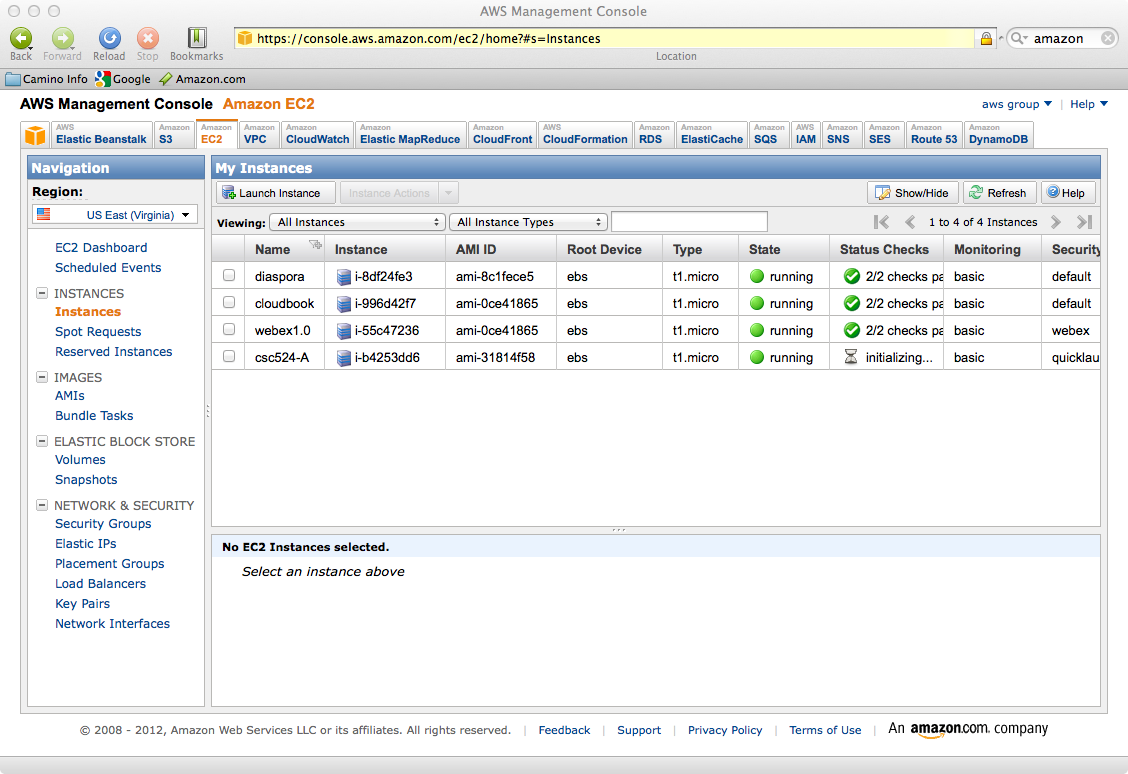Click the Refresh instances button
Image resolution: width=1128 pixels, height=774 pixels.
(x=999, y=193)
